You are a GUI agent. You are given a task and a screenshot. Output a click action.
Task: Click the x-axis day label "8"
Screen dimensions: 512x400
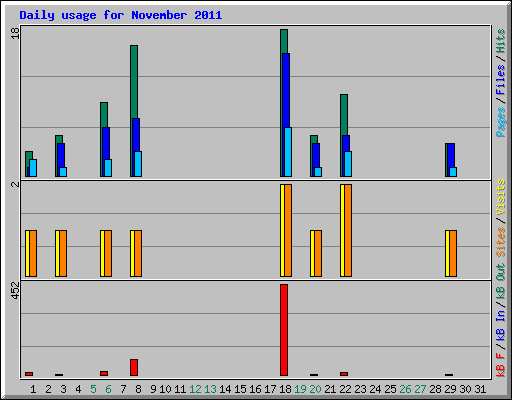[x=138, y=389]
